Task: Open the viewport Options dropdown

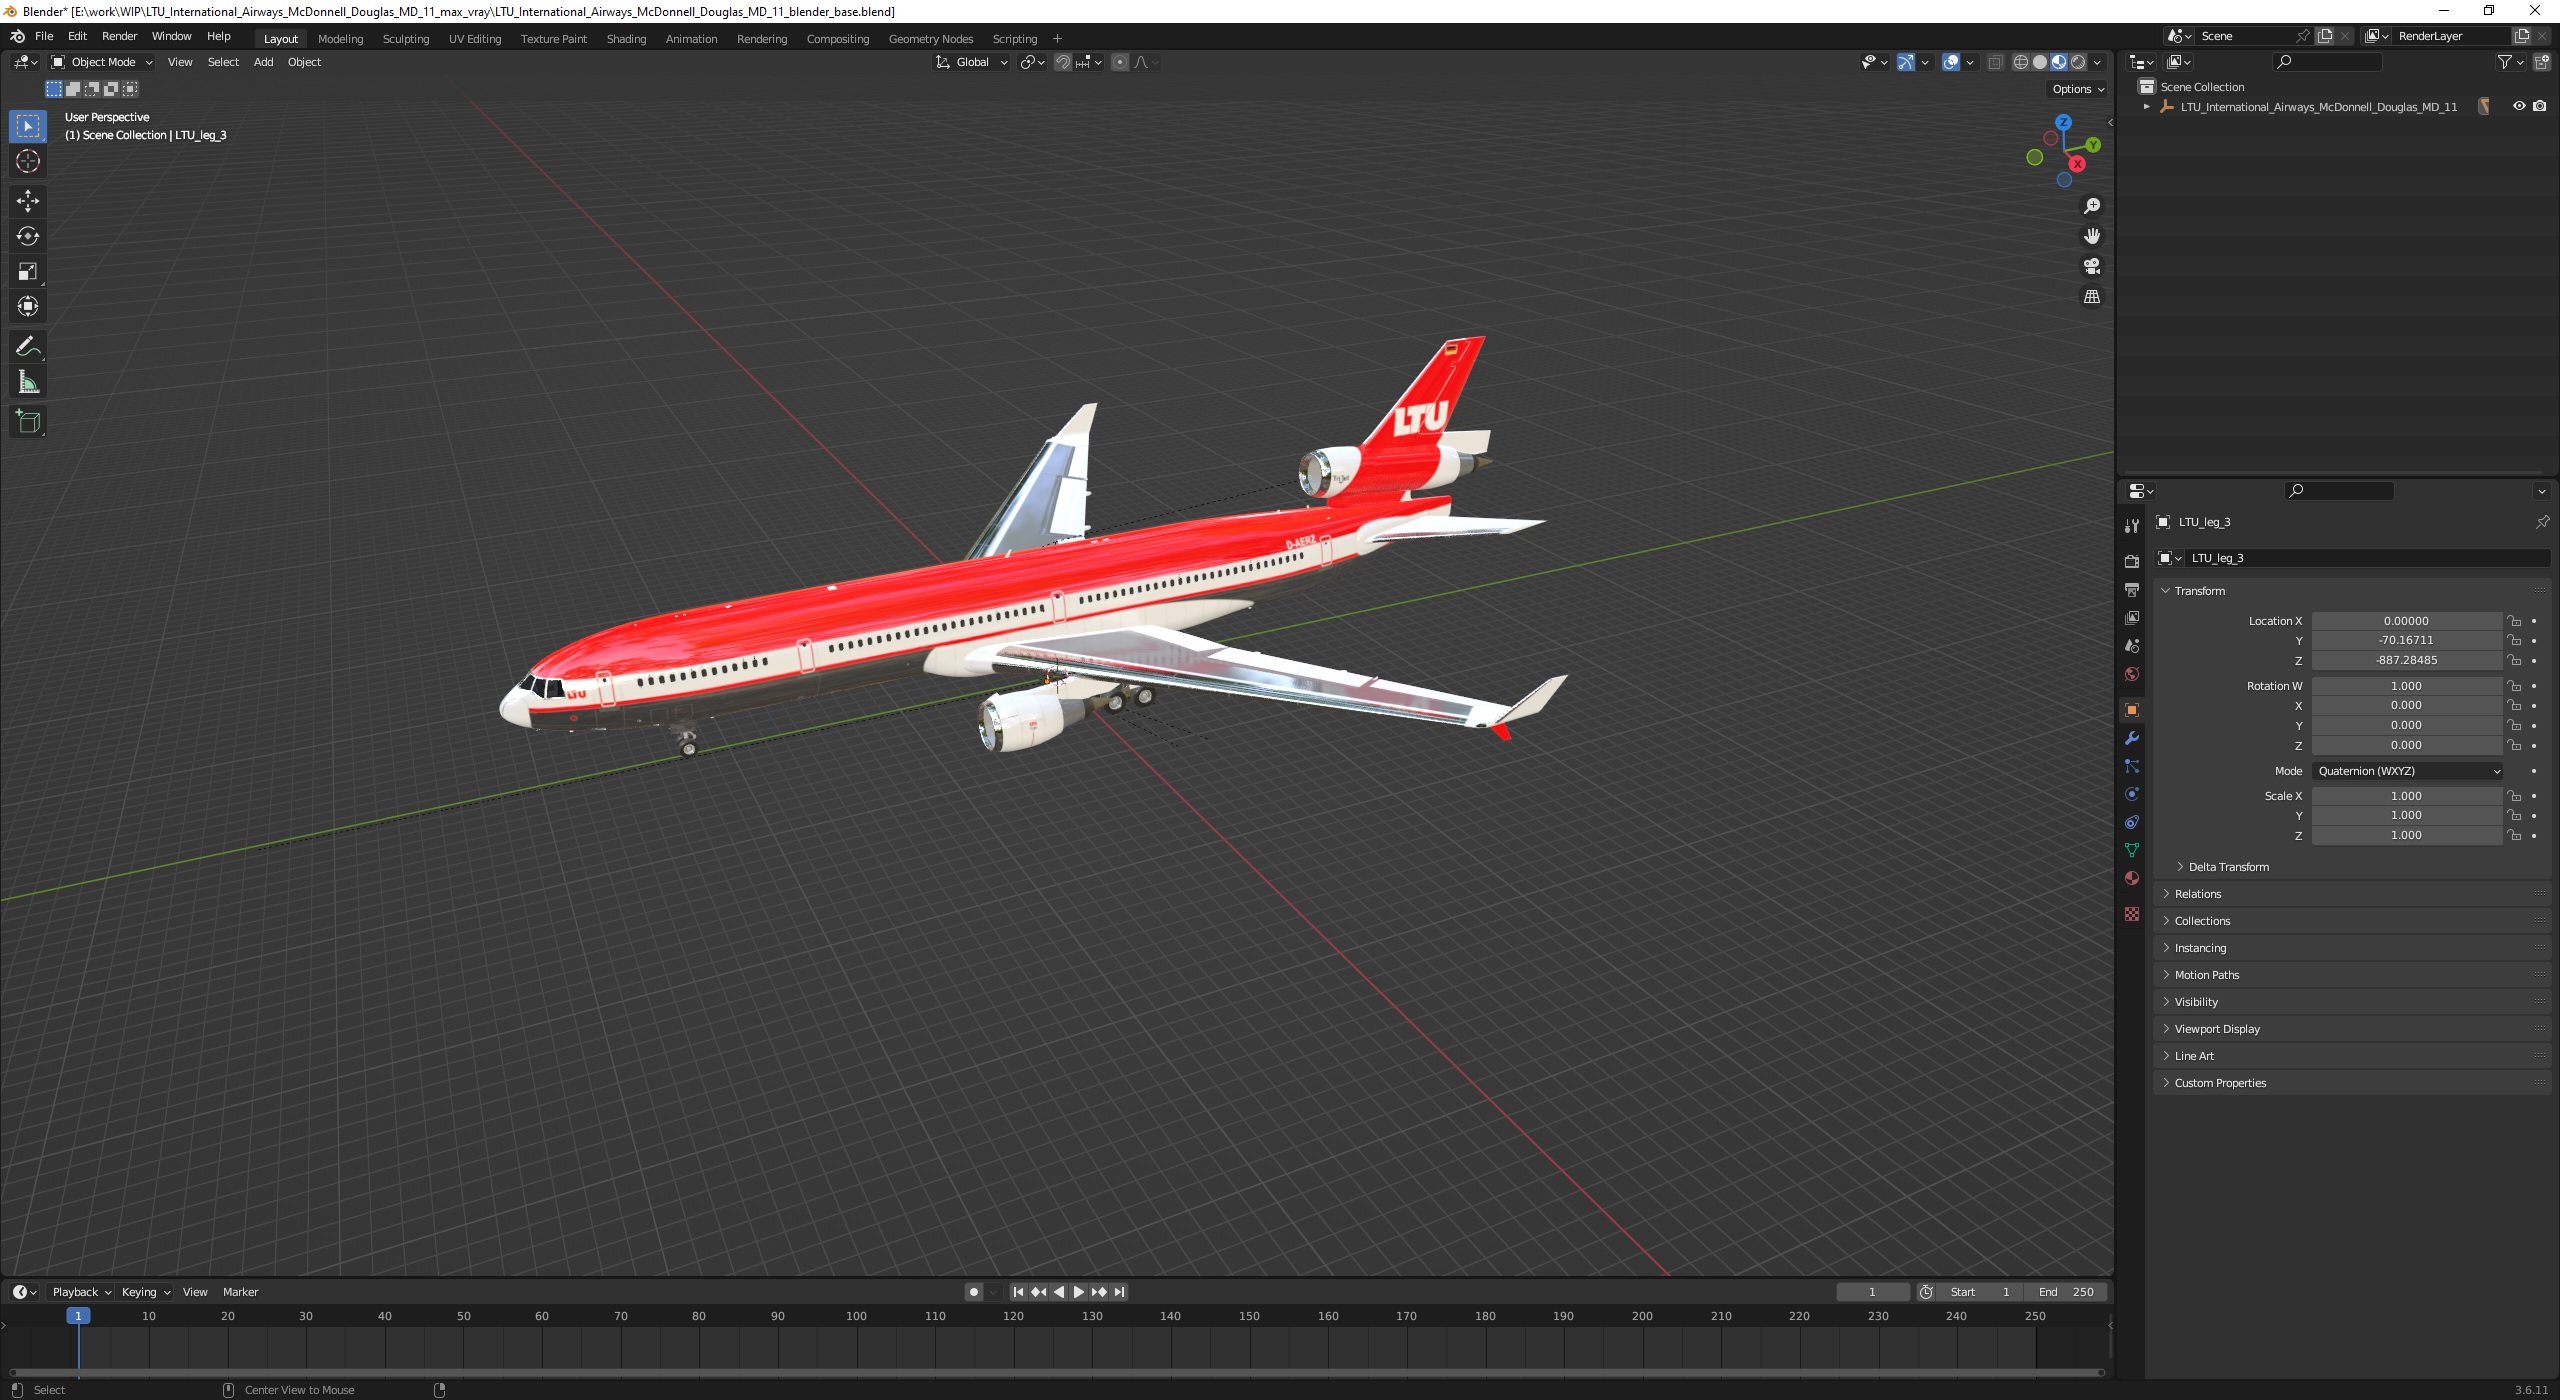Action: [2078, 89]
